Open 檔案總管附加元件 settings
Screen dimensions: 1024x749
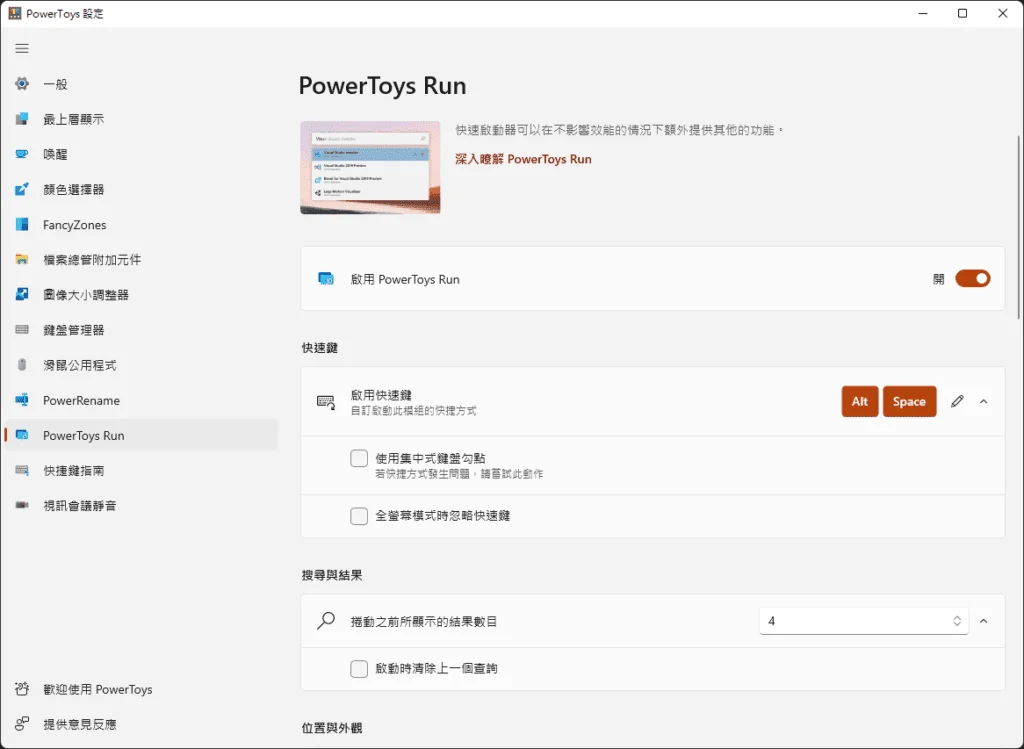(141, 259)
